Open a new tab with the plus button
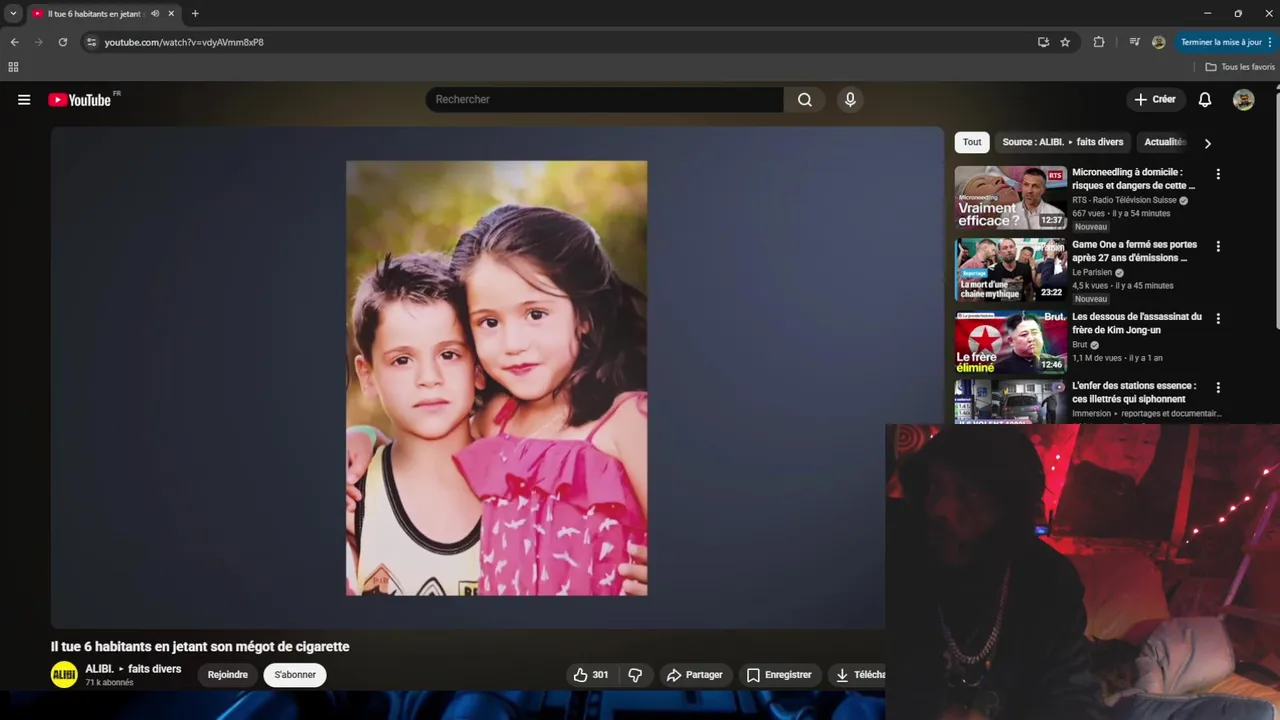The image size is (1280, 720). pyautogui.click(x=195, y=14)
